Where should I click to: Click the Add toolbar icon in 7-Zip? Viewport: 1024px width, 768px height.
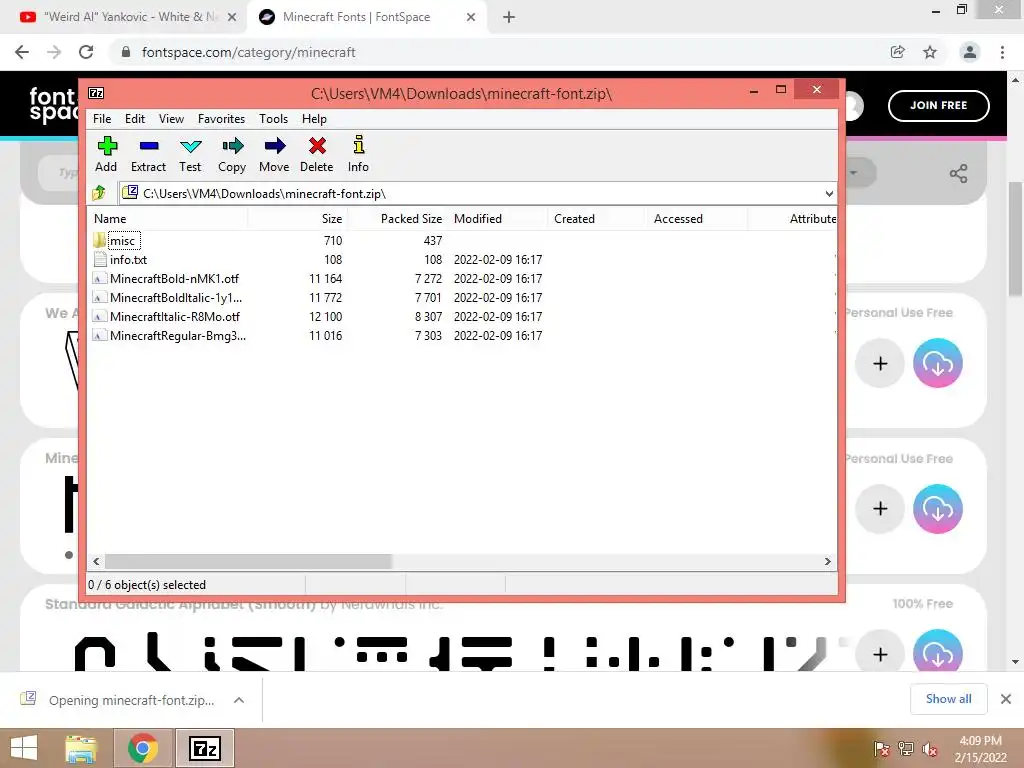tap(106, 154)
